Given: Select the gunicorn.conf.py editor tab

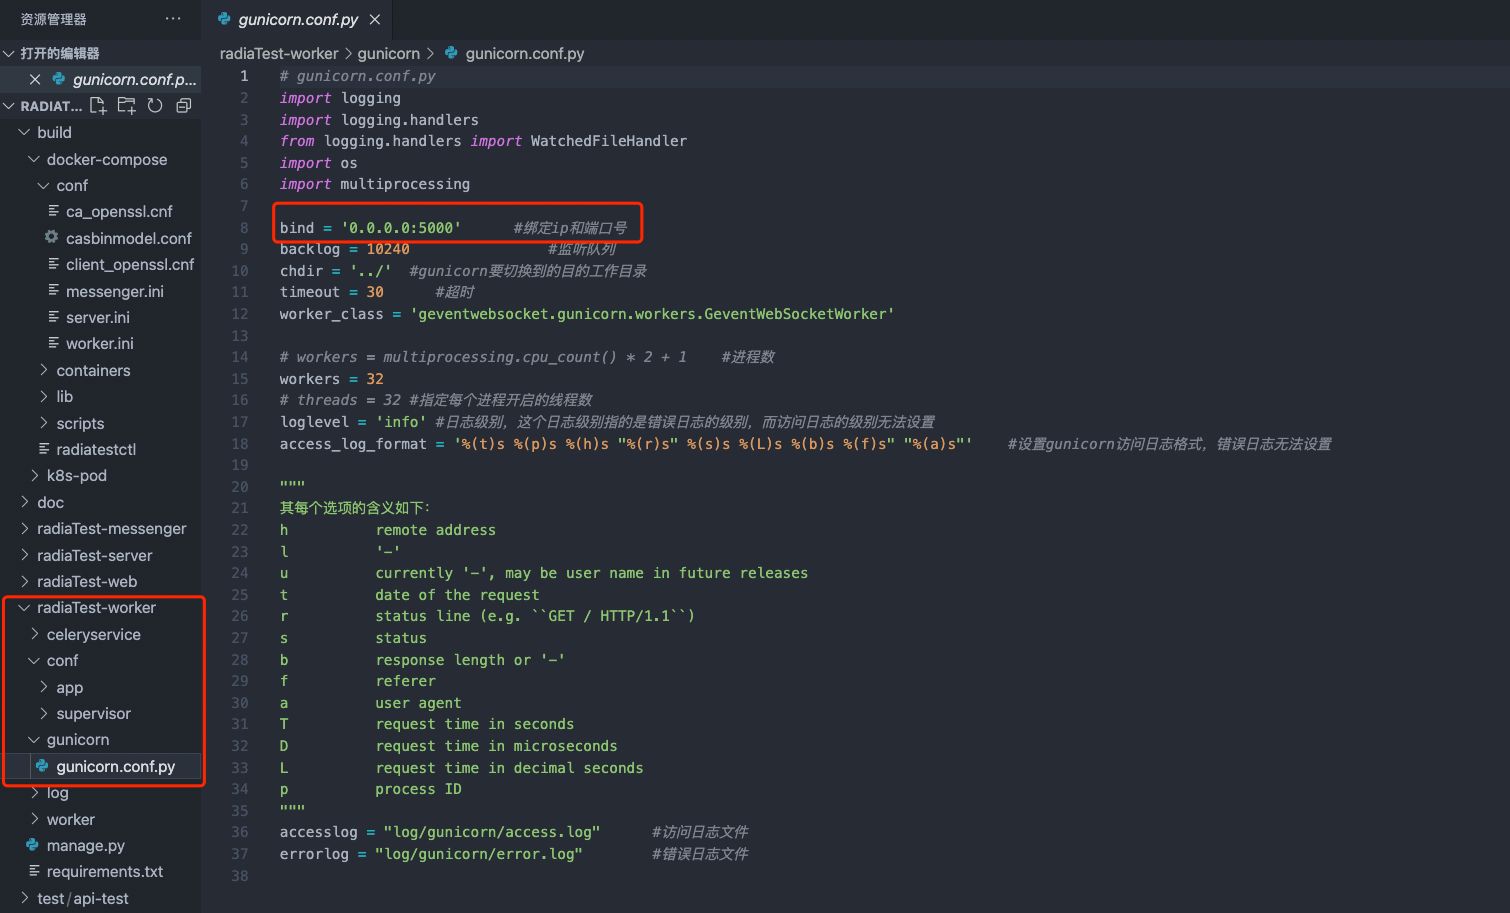Looking at the screenshot, I should tap(297, 20).
